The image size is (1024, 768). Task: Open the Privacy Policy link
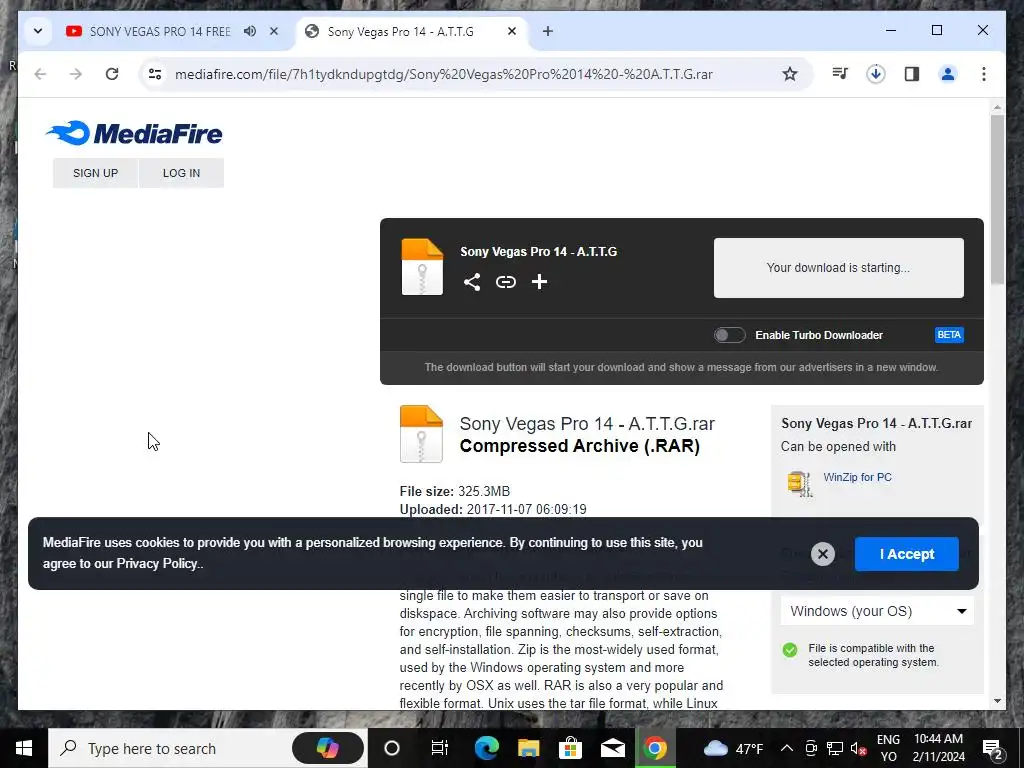[x=157, y=564]
